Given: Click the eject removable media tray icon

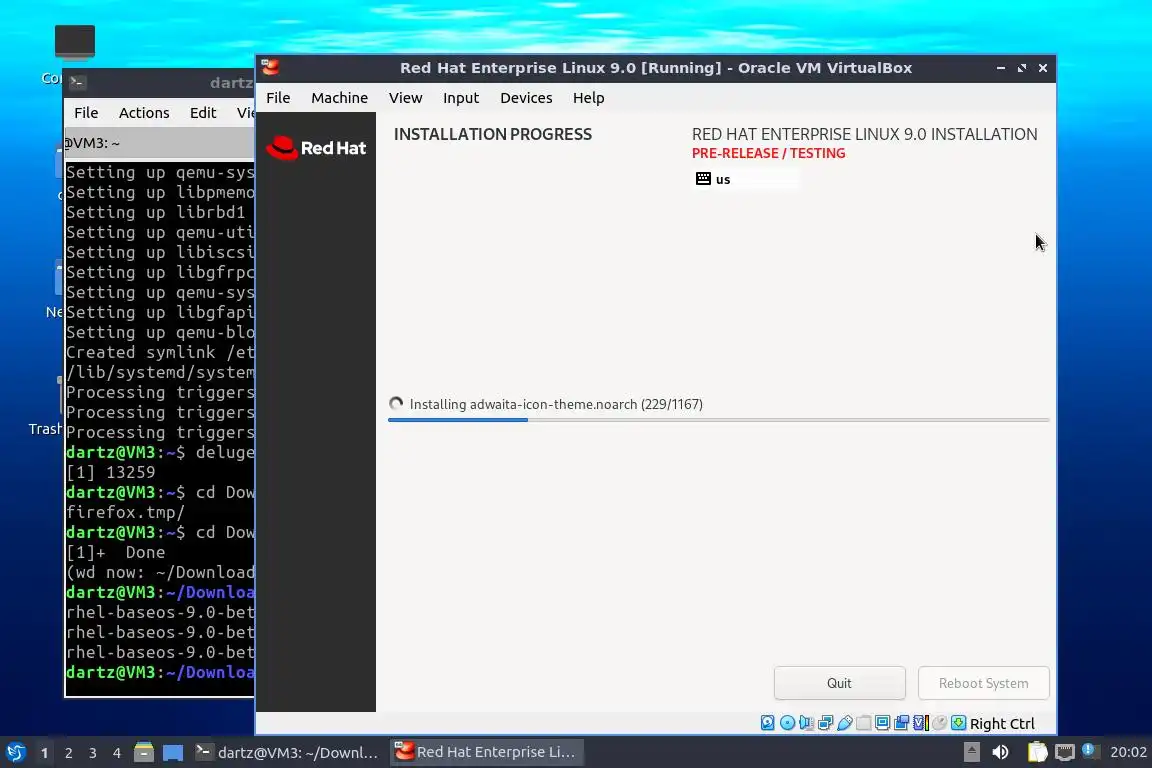Looking at the screenshot, I should (971, 752).
